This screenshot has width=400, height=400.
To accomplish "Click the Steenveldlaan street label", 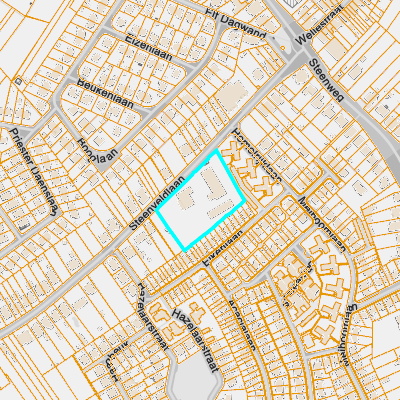I will pos(157,204).
